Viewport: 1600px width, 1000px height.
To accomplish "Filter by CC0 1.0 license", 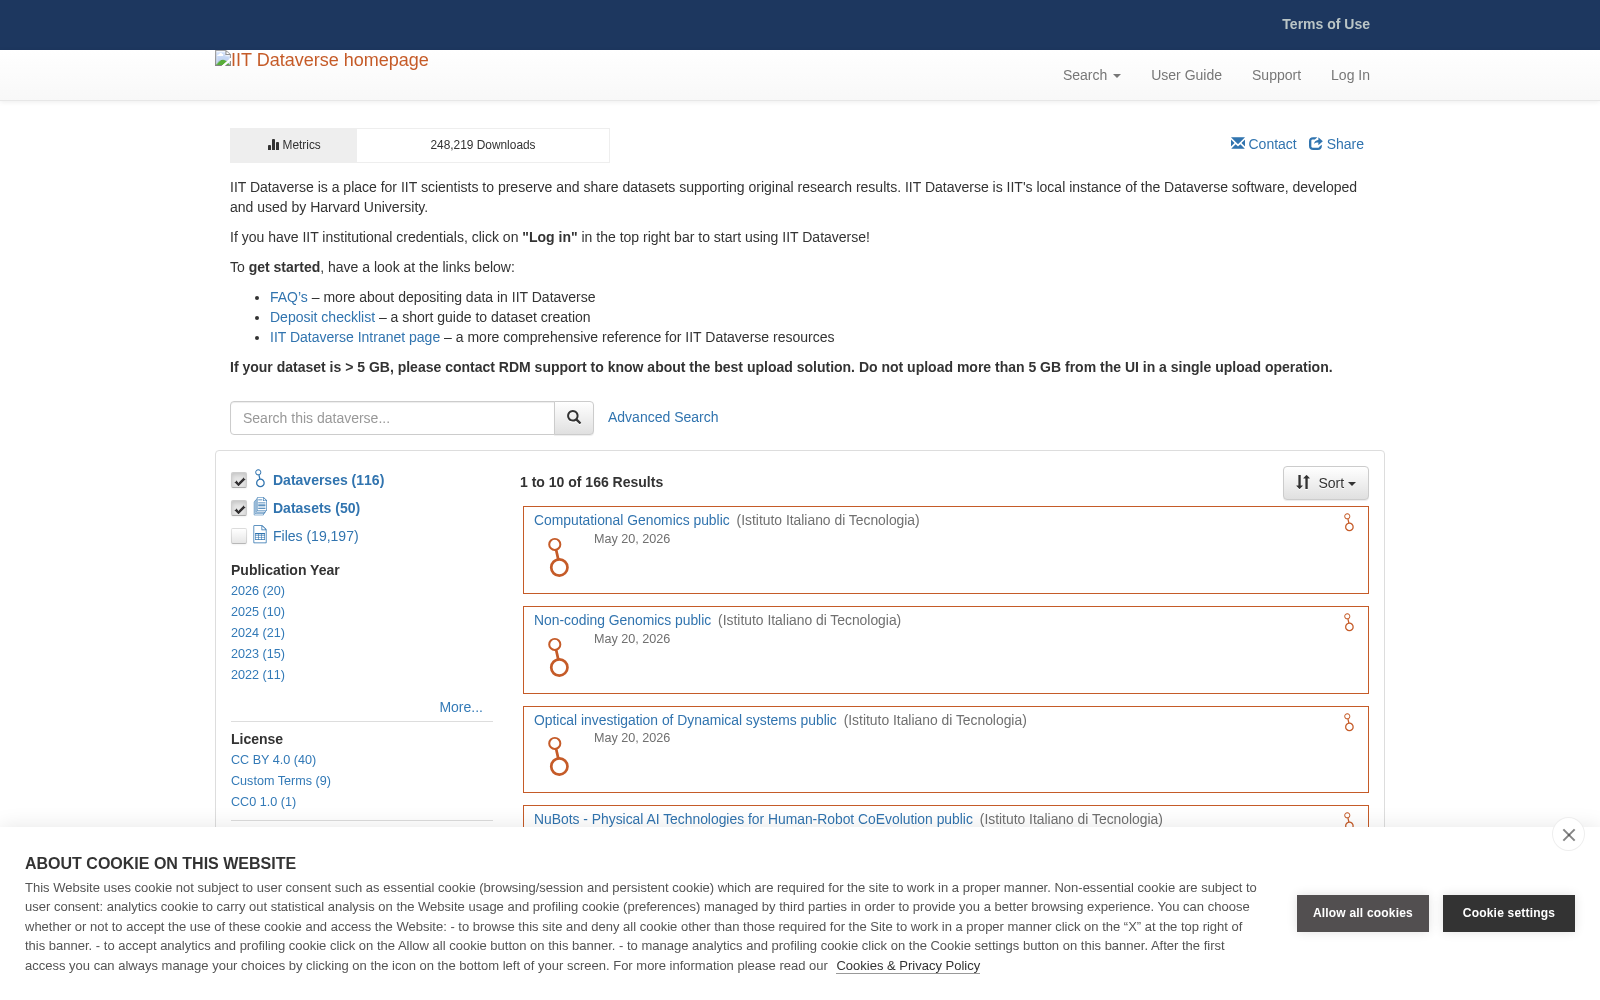I will 263,802.
